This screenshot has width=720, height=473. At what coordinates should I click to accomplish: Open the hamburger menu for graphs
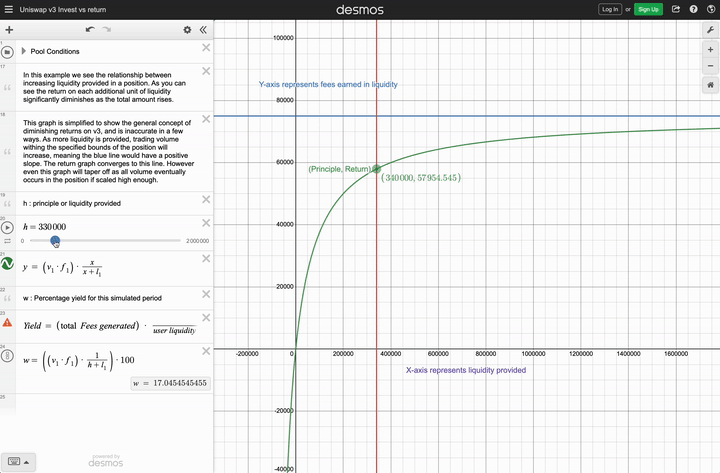point(8,9)
